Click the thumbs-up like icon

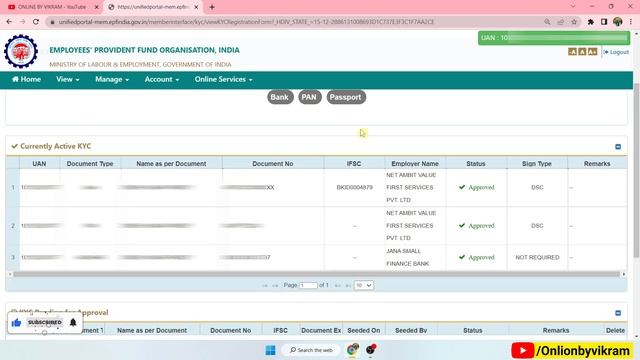click(16, 323)
